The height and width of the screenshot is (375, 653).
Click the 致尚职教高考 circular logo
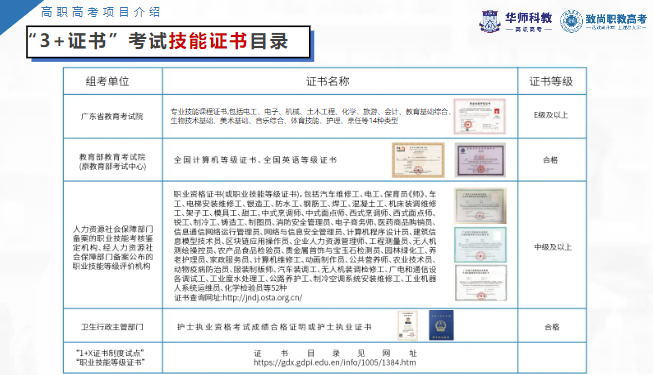(x=571, y=21)
